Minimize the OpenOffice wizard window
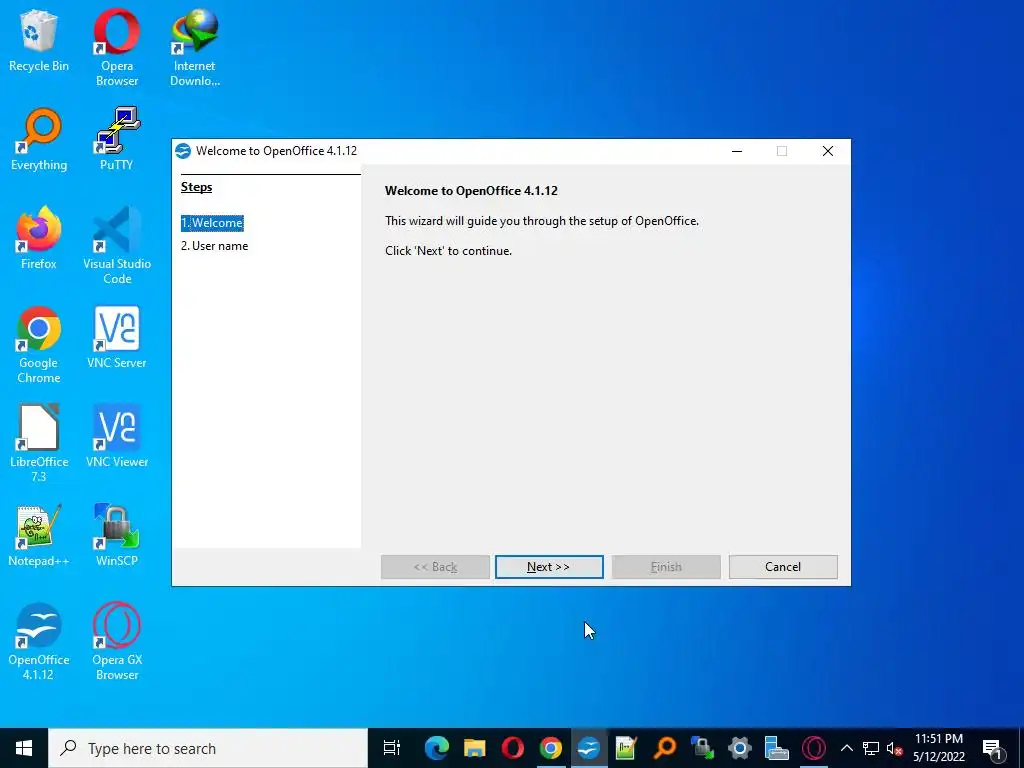The image size is (1024, 768). [x=737, y=151]
